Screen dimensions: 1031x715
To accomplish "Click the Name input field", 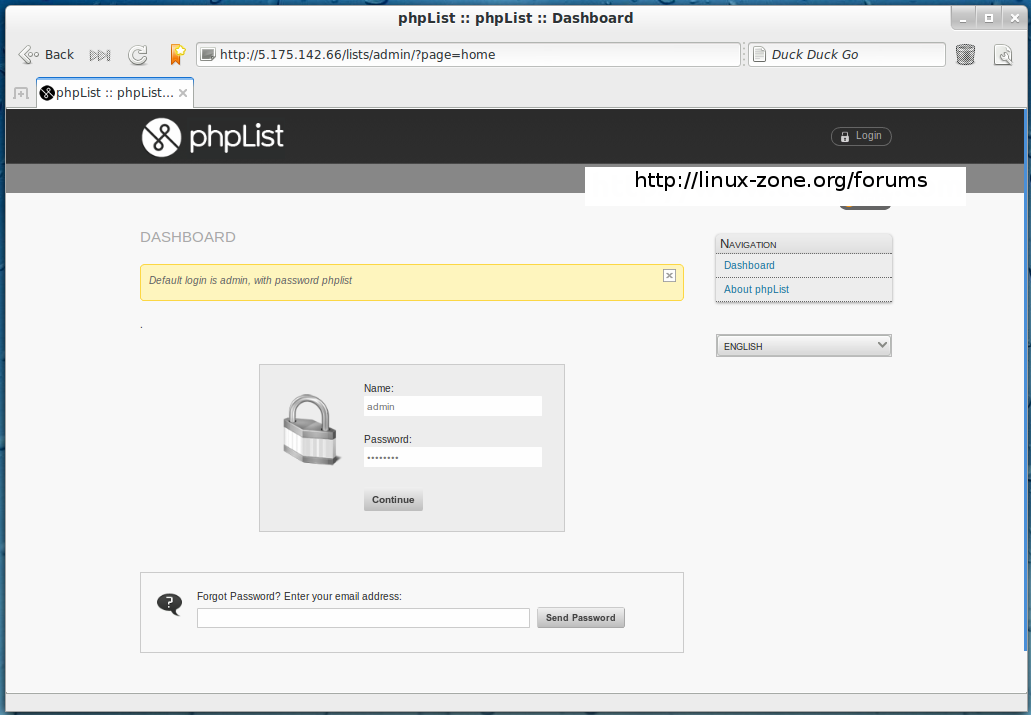I will click(x=452, y=407).
